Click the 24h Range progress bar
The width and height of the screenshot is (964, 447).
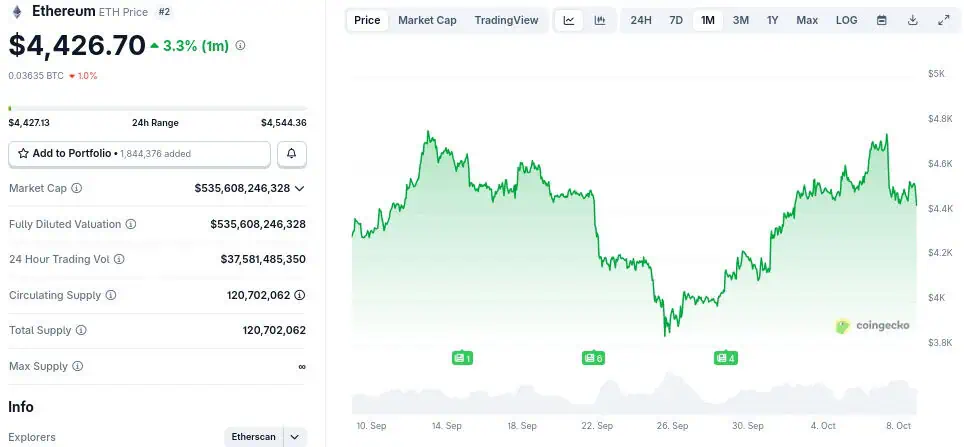(x=158, y=108)
